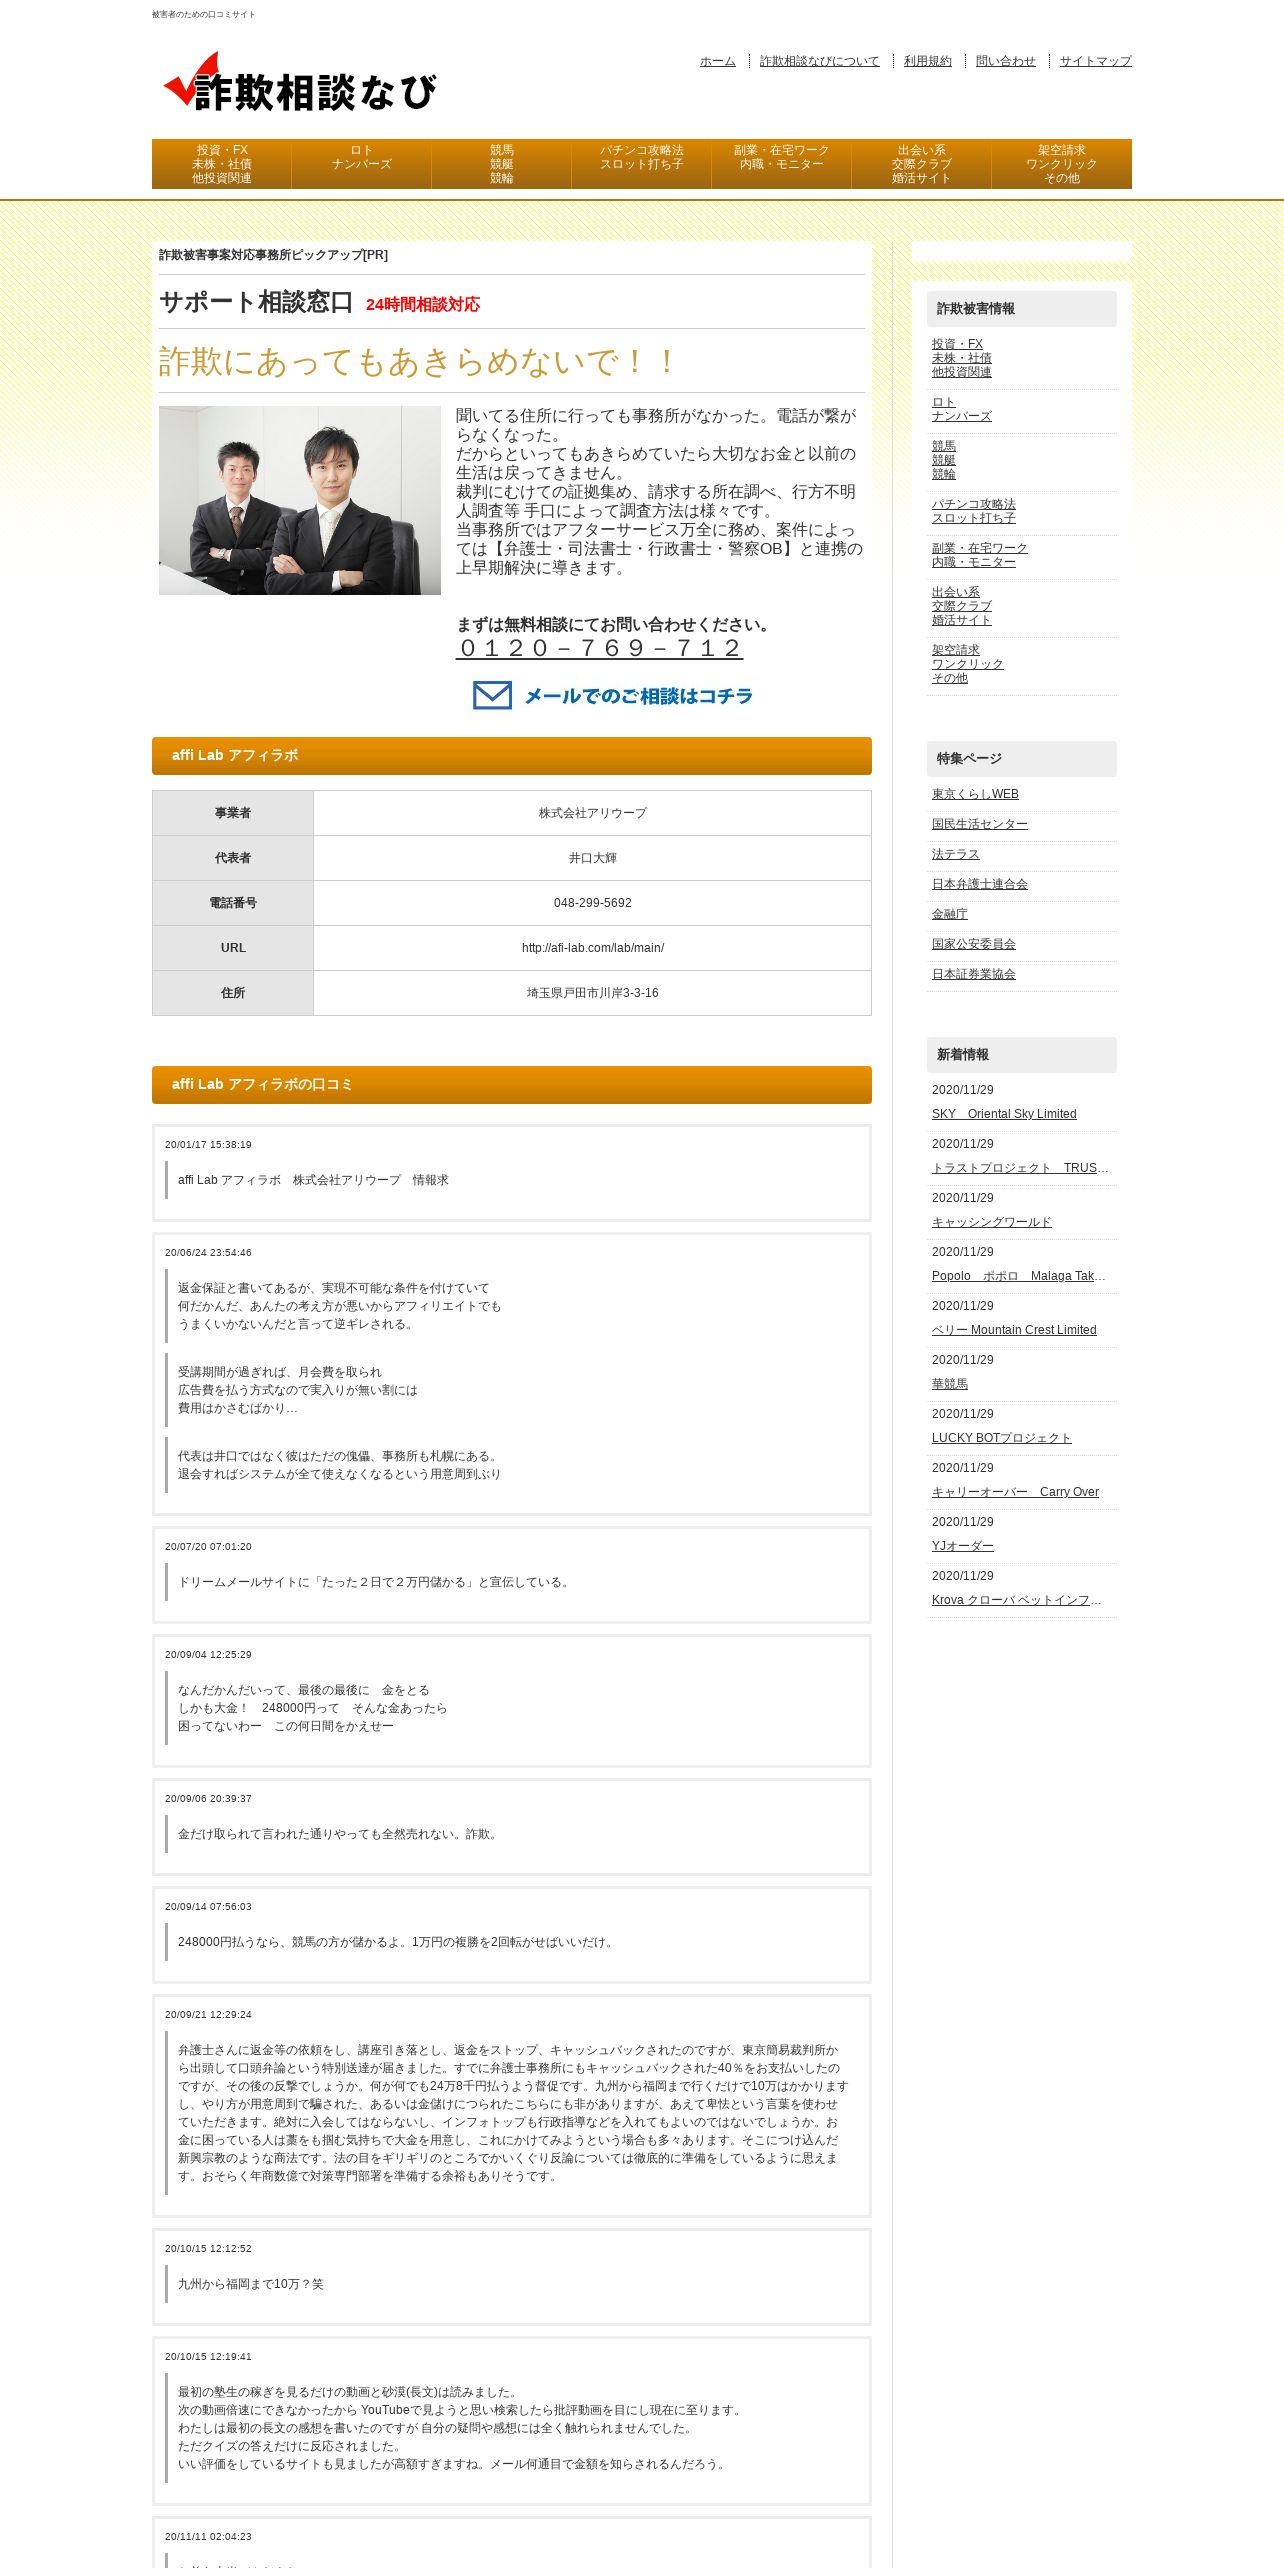
Task: Click URL cell http://afi-lab.com/lab/main/
Action: (592, 948)
